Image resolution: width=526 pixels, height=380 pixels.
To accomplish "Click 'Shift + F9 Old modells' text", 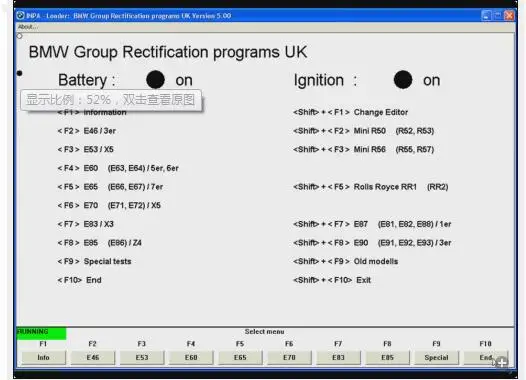I will (346, 261).
